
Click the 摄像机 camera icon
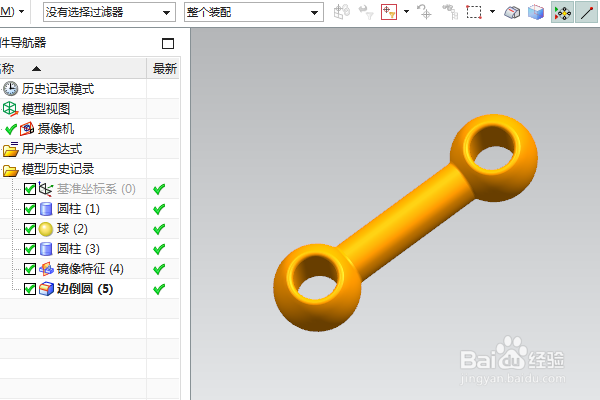point(27,129)
